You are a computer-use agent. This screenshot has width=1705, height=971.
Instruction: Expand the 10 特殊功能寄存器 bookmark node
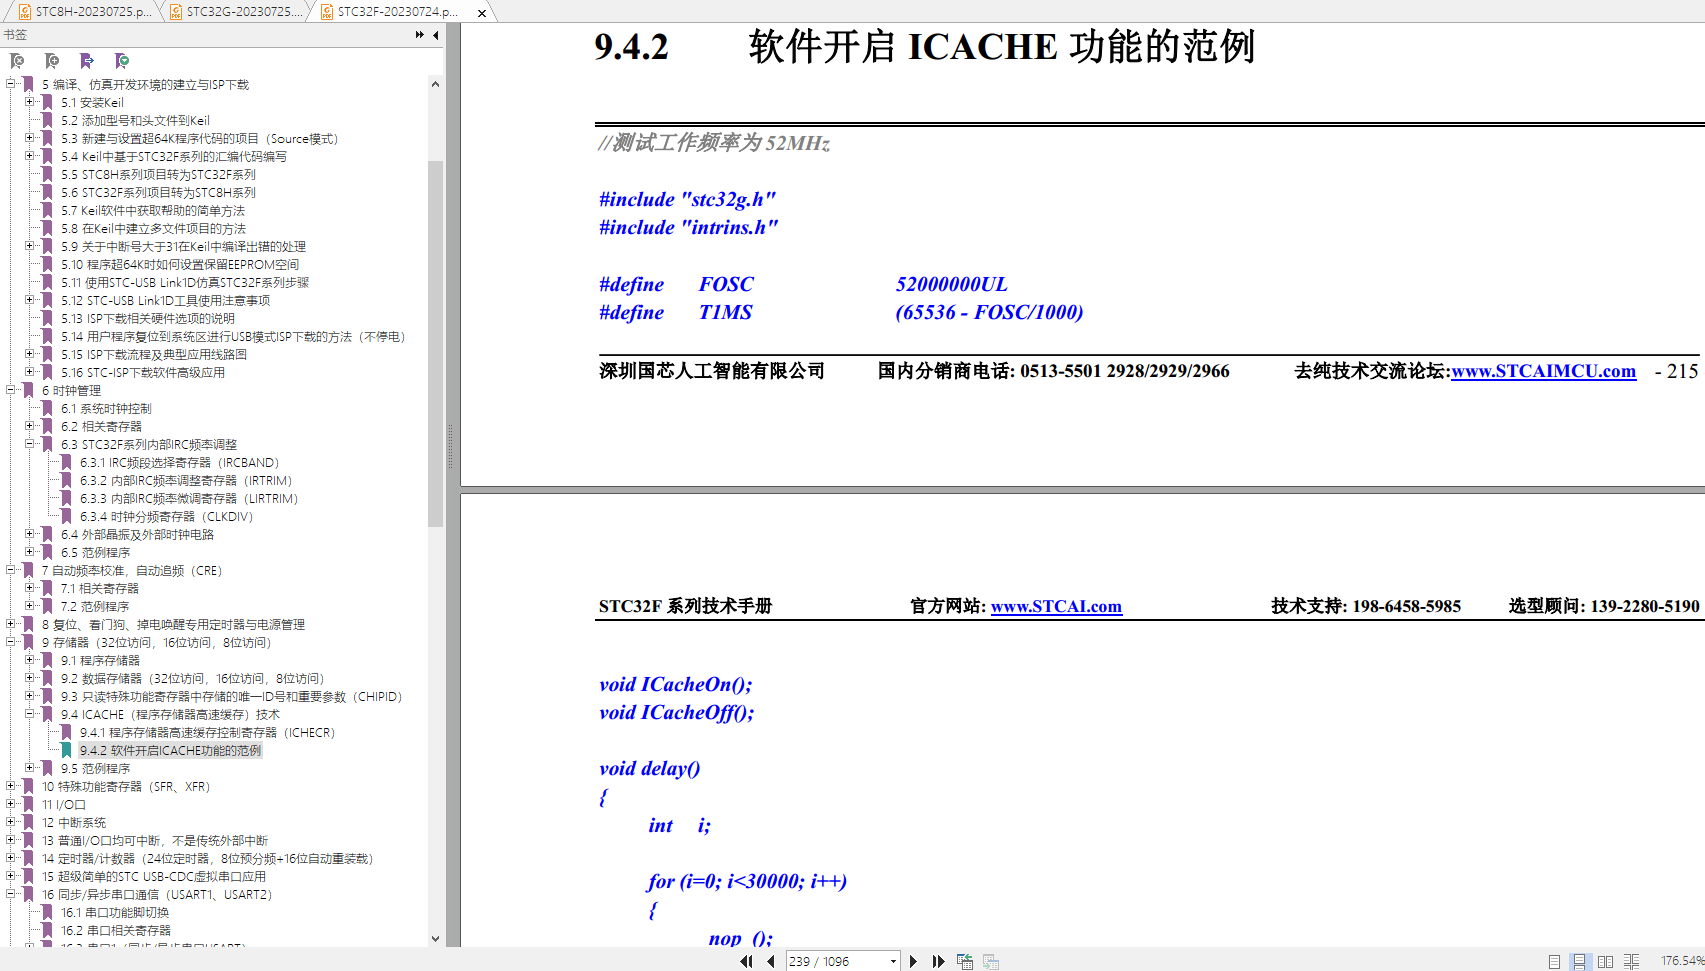coord(11,786)
